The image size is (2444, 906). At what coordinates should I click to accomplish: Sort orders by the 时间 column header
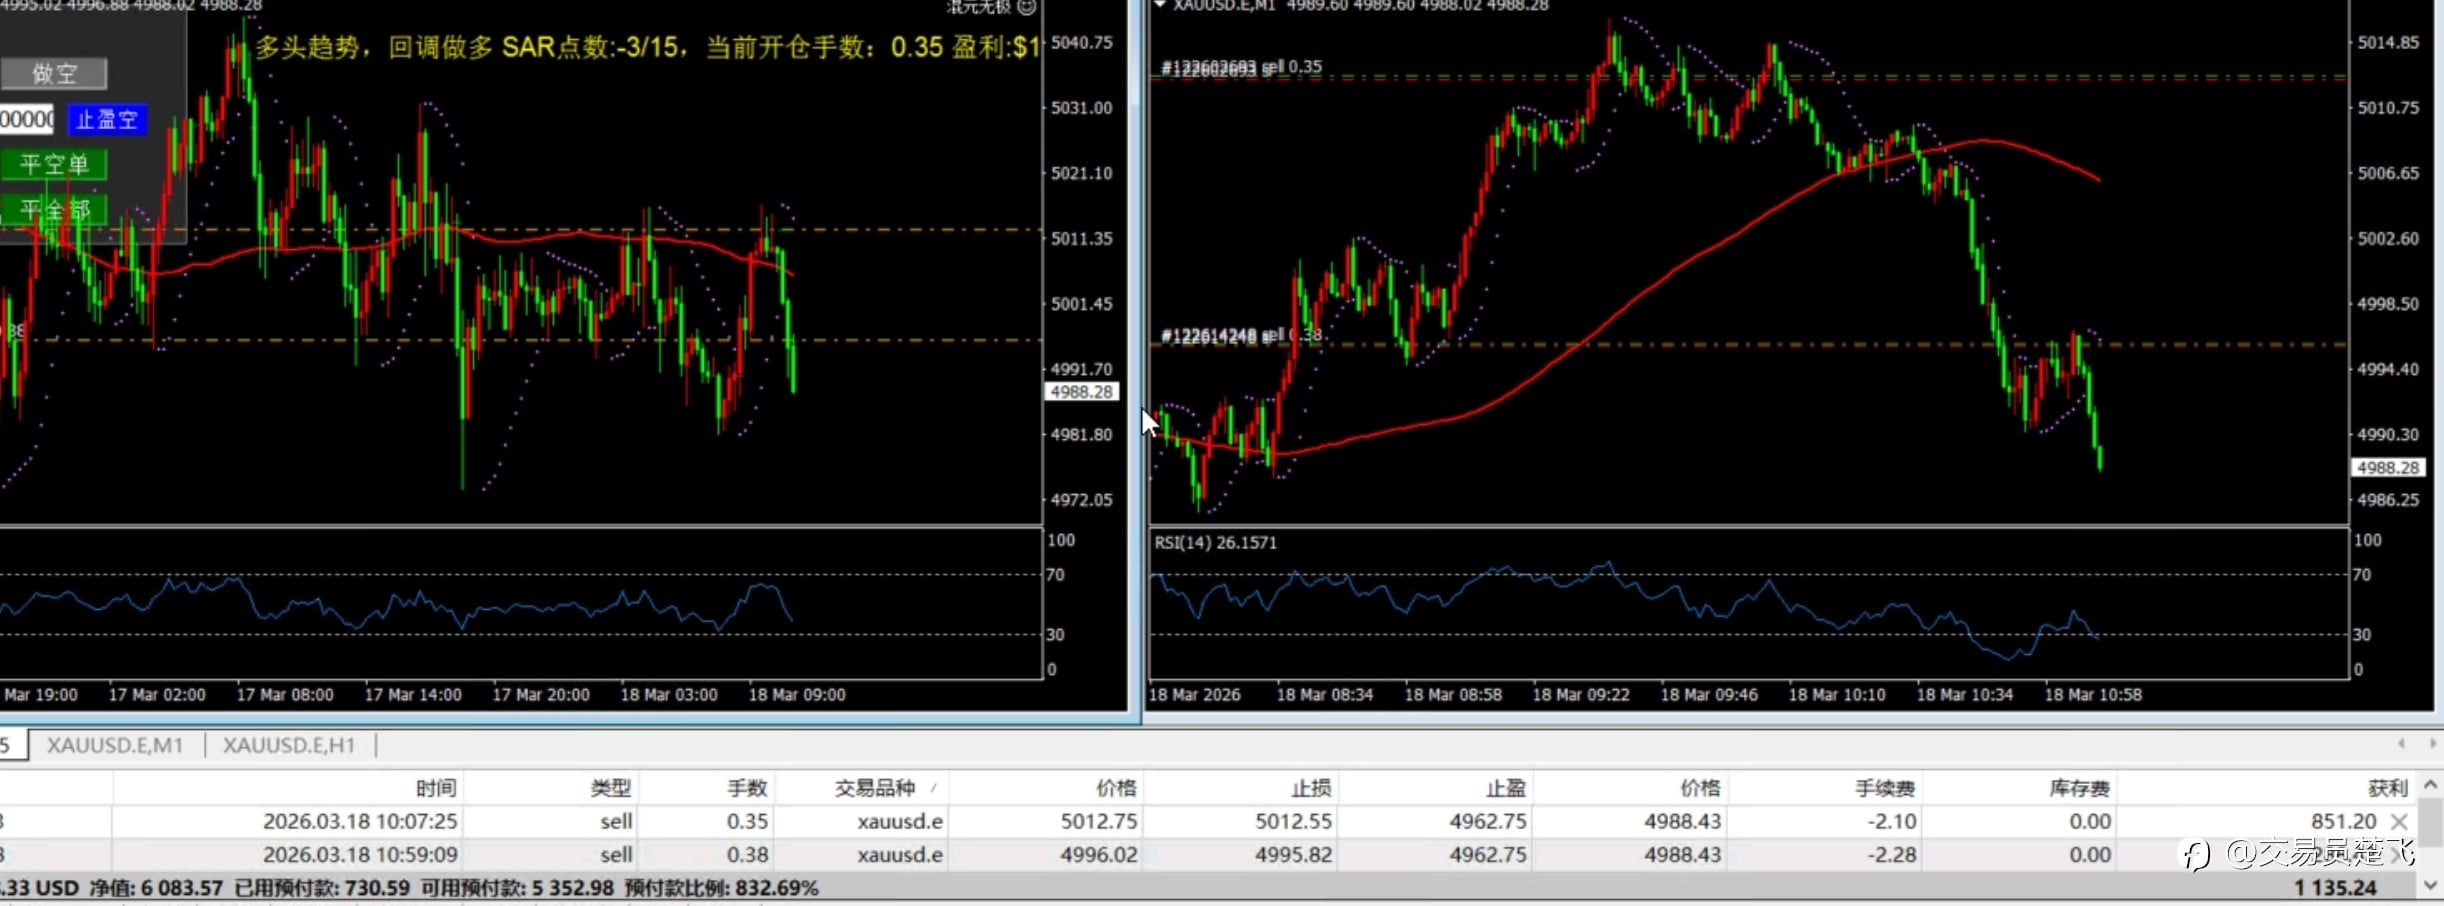pos(436,788)
